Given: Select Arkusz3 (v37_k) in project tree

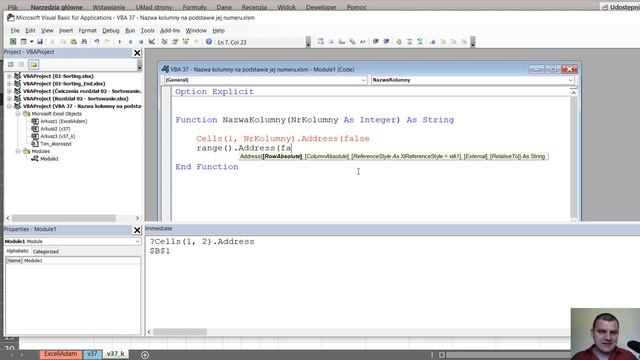Looking at the screenshot, I should [x=58, y=136].
